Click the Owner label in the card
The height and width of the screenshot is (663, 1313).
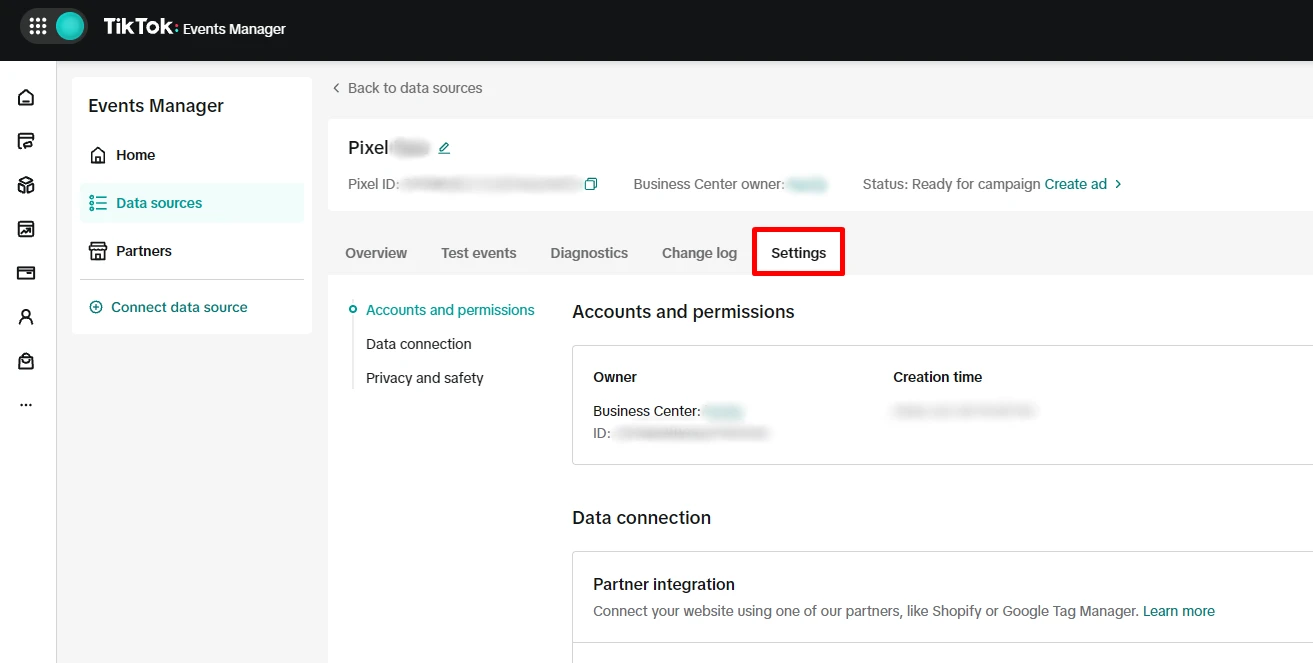615,377
